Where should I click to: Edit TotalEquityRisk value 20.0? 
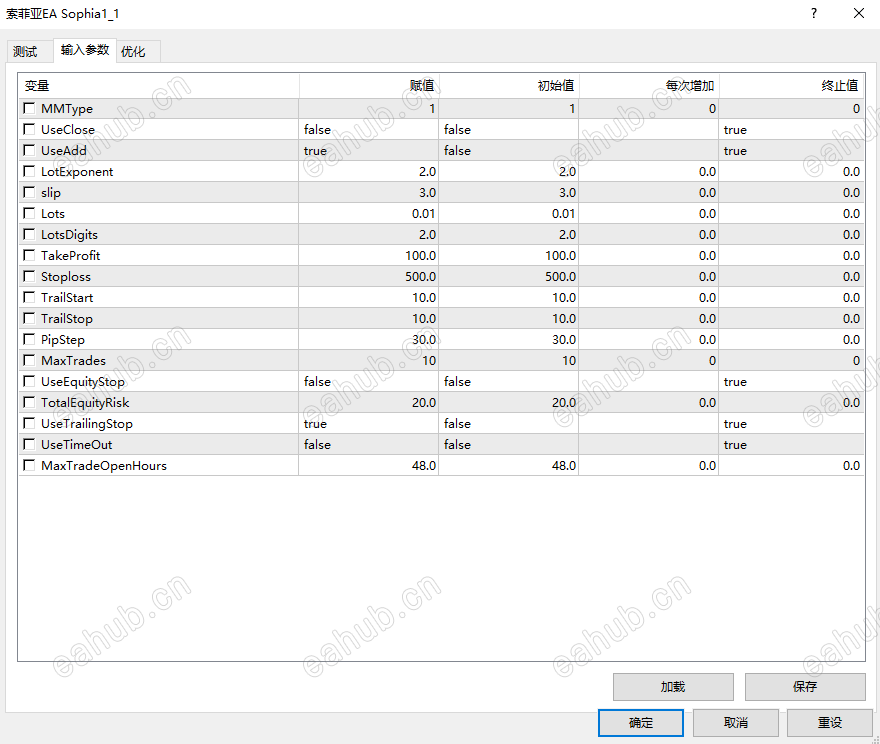(x=368, y=402)
